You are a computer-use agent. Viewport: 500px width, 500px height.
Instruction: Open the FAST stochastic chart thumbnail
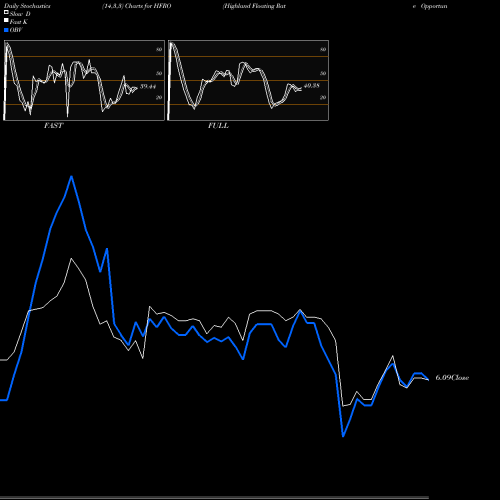coord(84,80)
